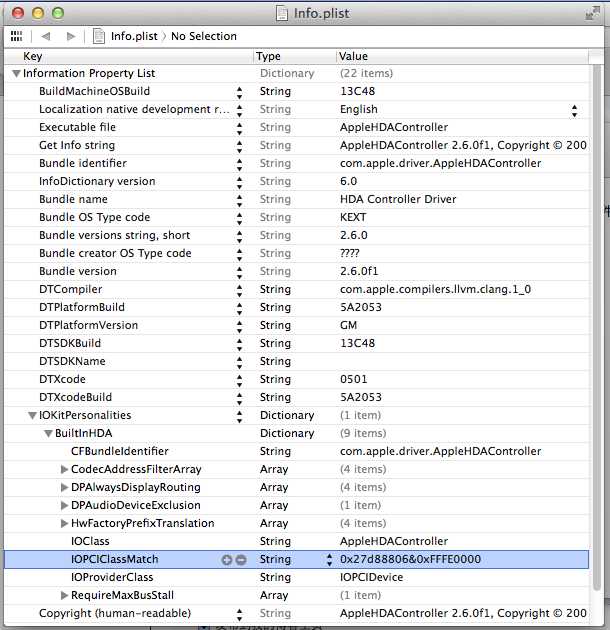Click the add (+) button on the IOPCIClassMatch row
The image size is (610, 630).
[227, 559]
